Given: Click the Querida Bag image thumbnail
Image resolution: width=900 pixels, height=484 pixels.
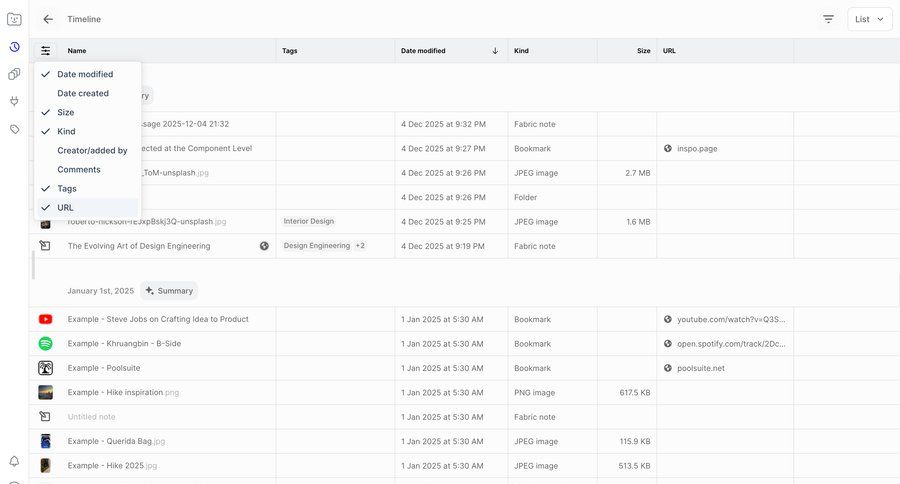Looking at the screenshot, I should coord(45,441).
